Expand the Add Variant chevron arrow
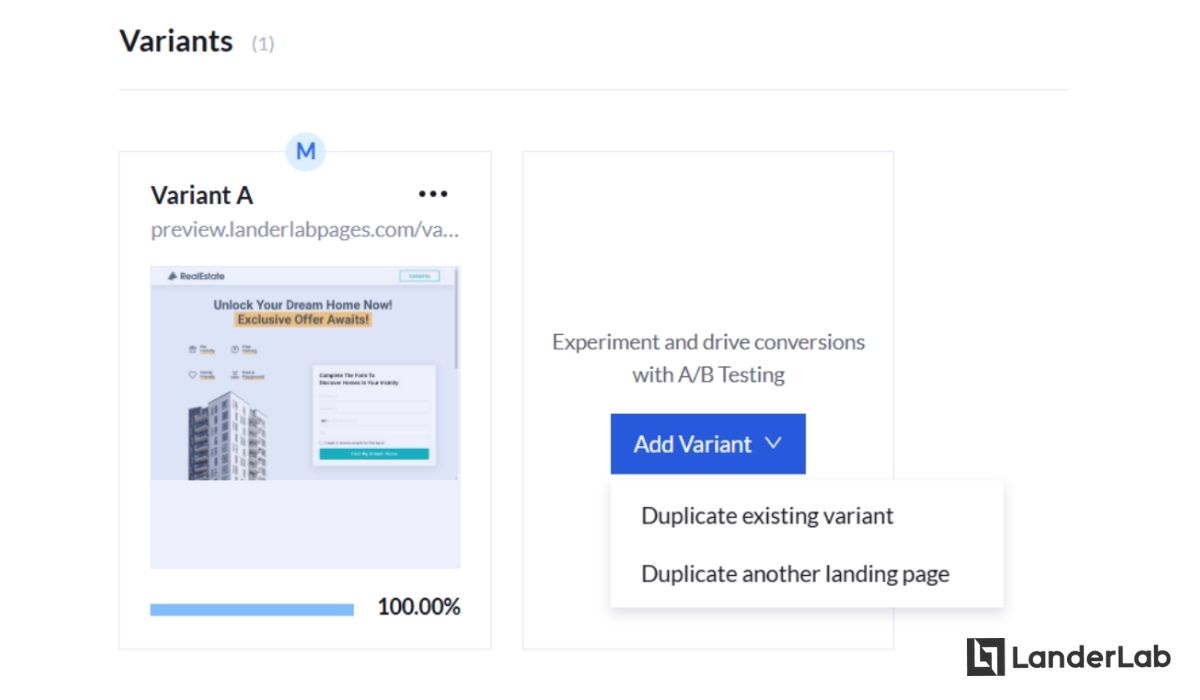The image size is (1200, 700). tap(773, 443)
